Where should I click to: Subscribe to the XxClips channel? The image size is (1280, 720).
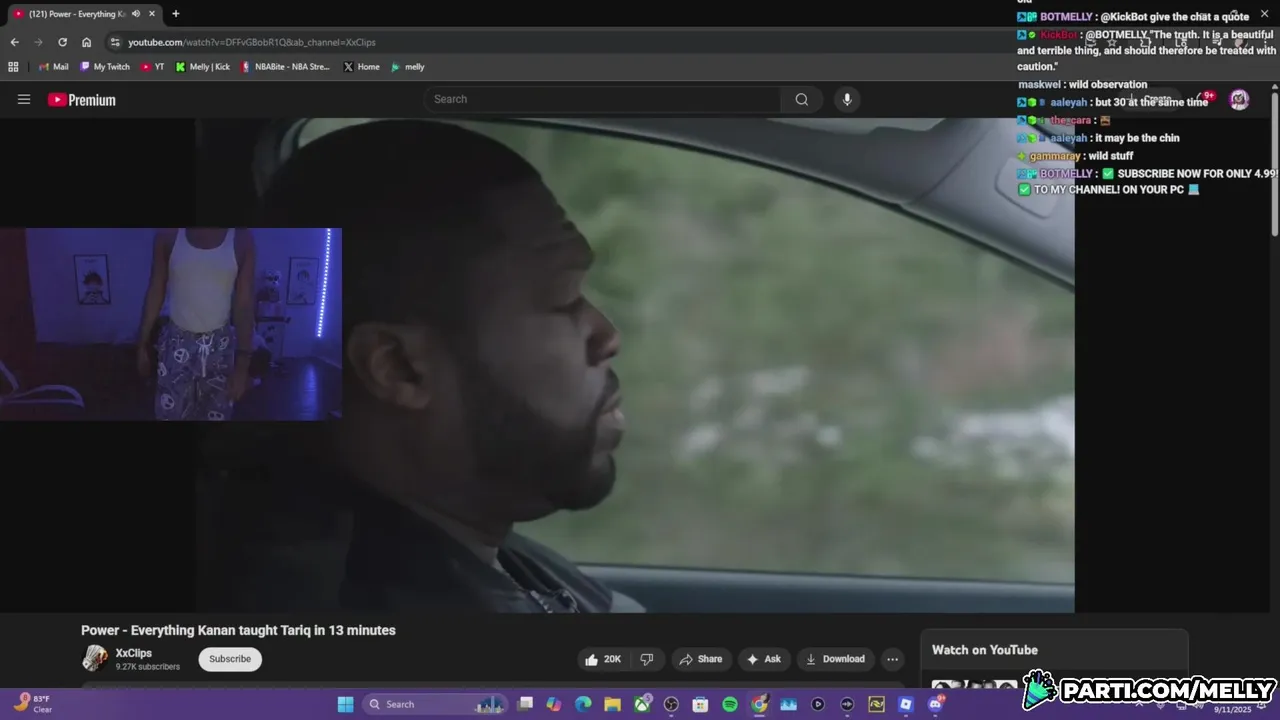click(230, 659)
